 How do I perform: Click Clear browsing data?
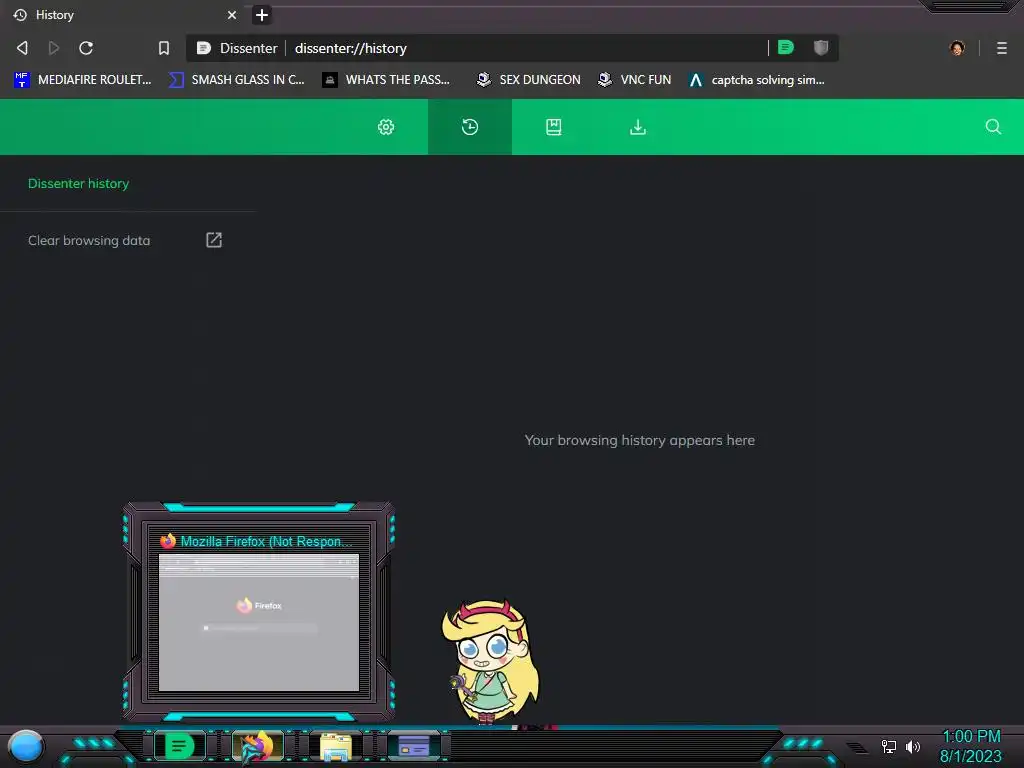[89, 240]
